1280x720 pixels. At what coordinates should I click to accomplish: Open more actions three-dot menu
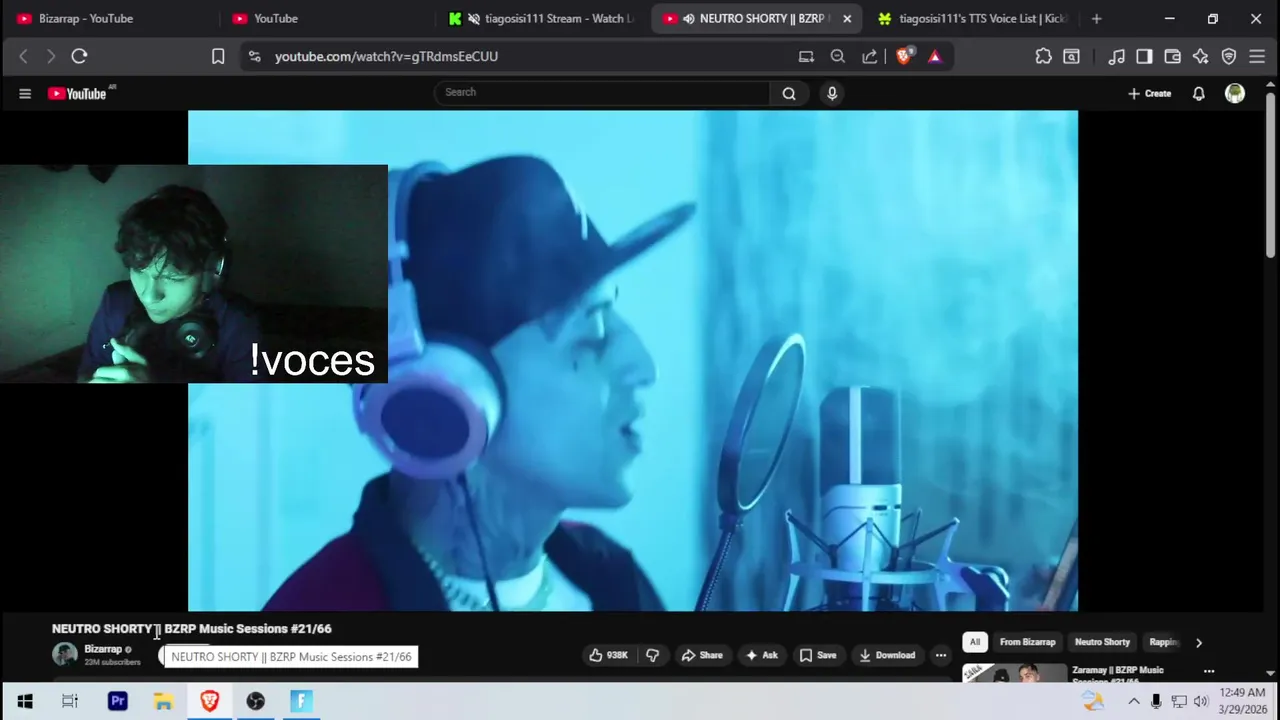click(941, 655)
